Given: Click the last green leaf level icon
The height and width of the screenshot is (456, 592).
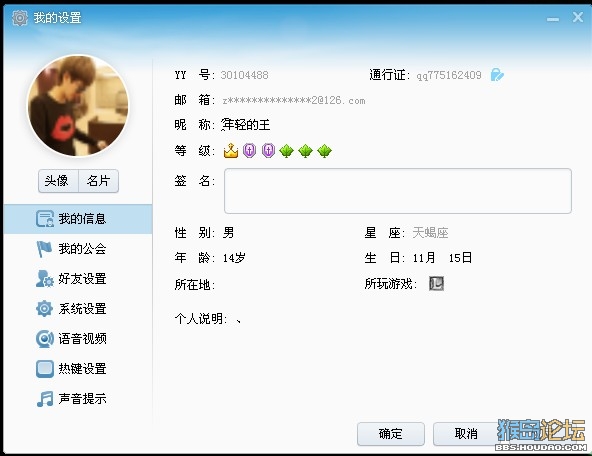Looking at the screenshot, I should (x=324, y=151).
